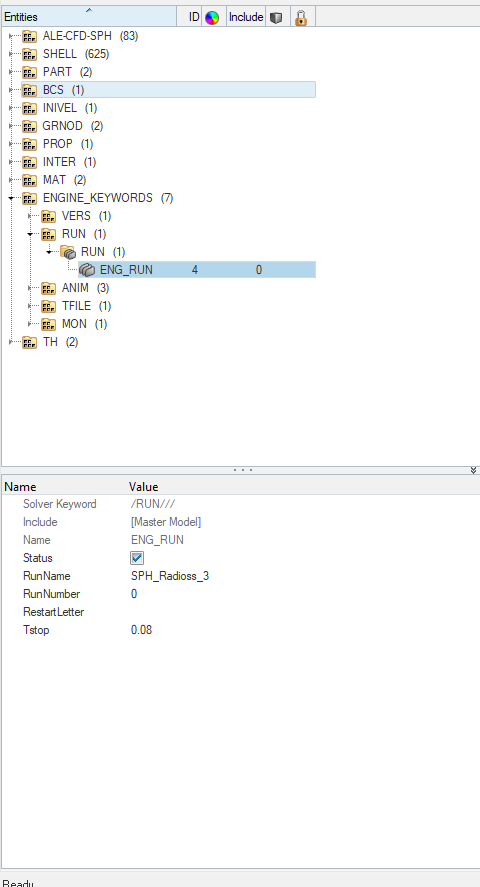Click the ENGINE_KEYWORDS folder icon
This screenshot has width=480, height=887.
tap(29, 198)
